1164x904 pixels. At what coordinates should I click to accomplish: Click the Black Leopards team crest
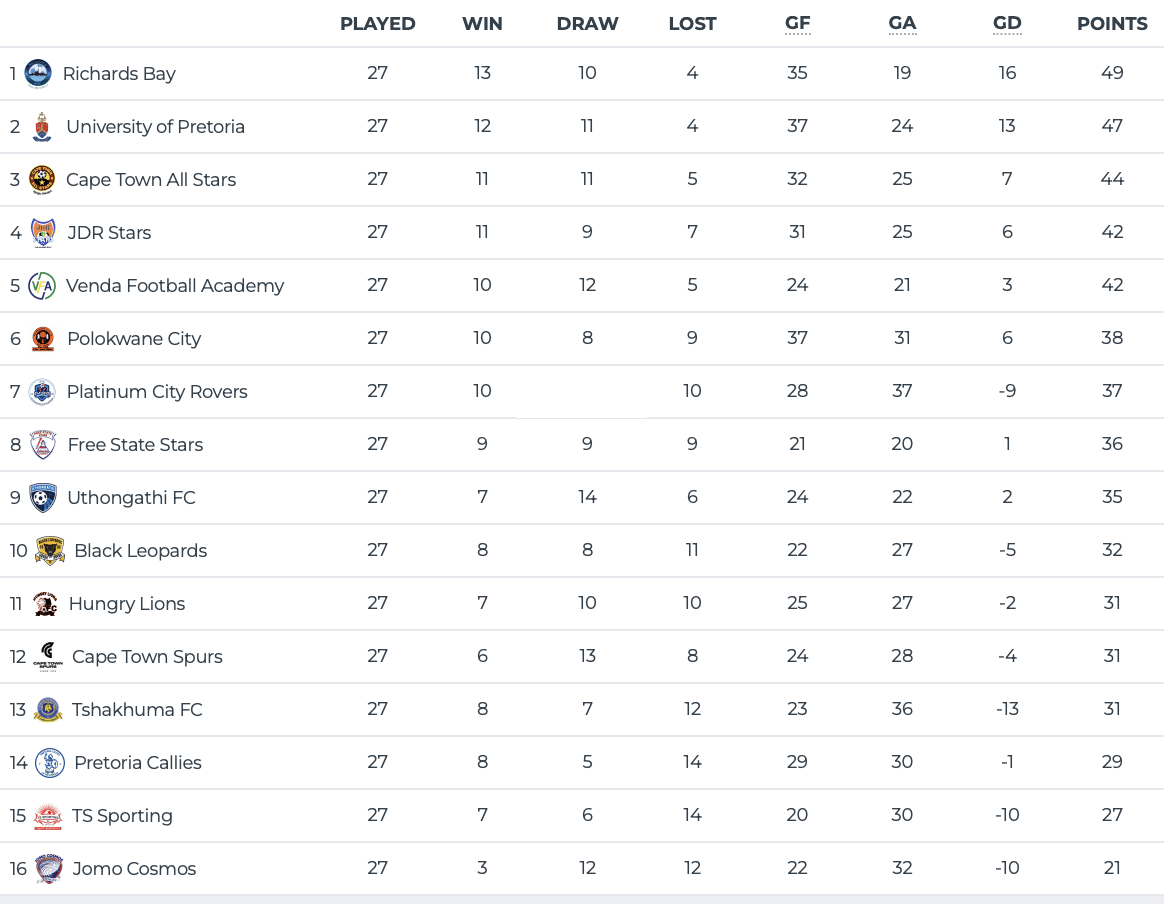pyautogui.click(x=50, y=551)
